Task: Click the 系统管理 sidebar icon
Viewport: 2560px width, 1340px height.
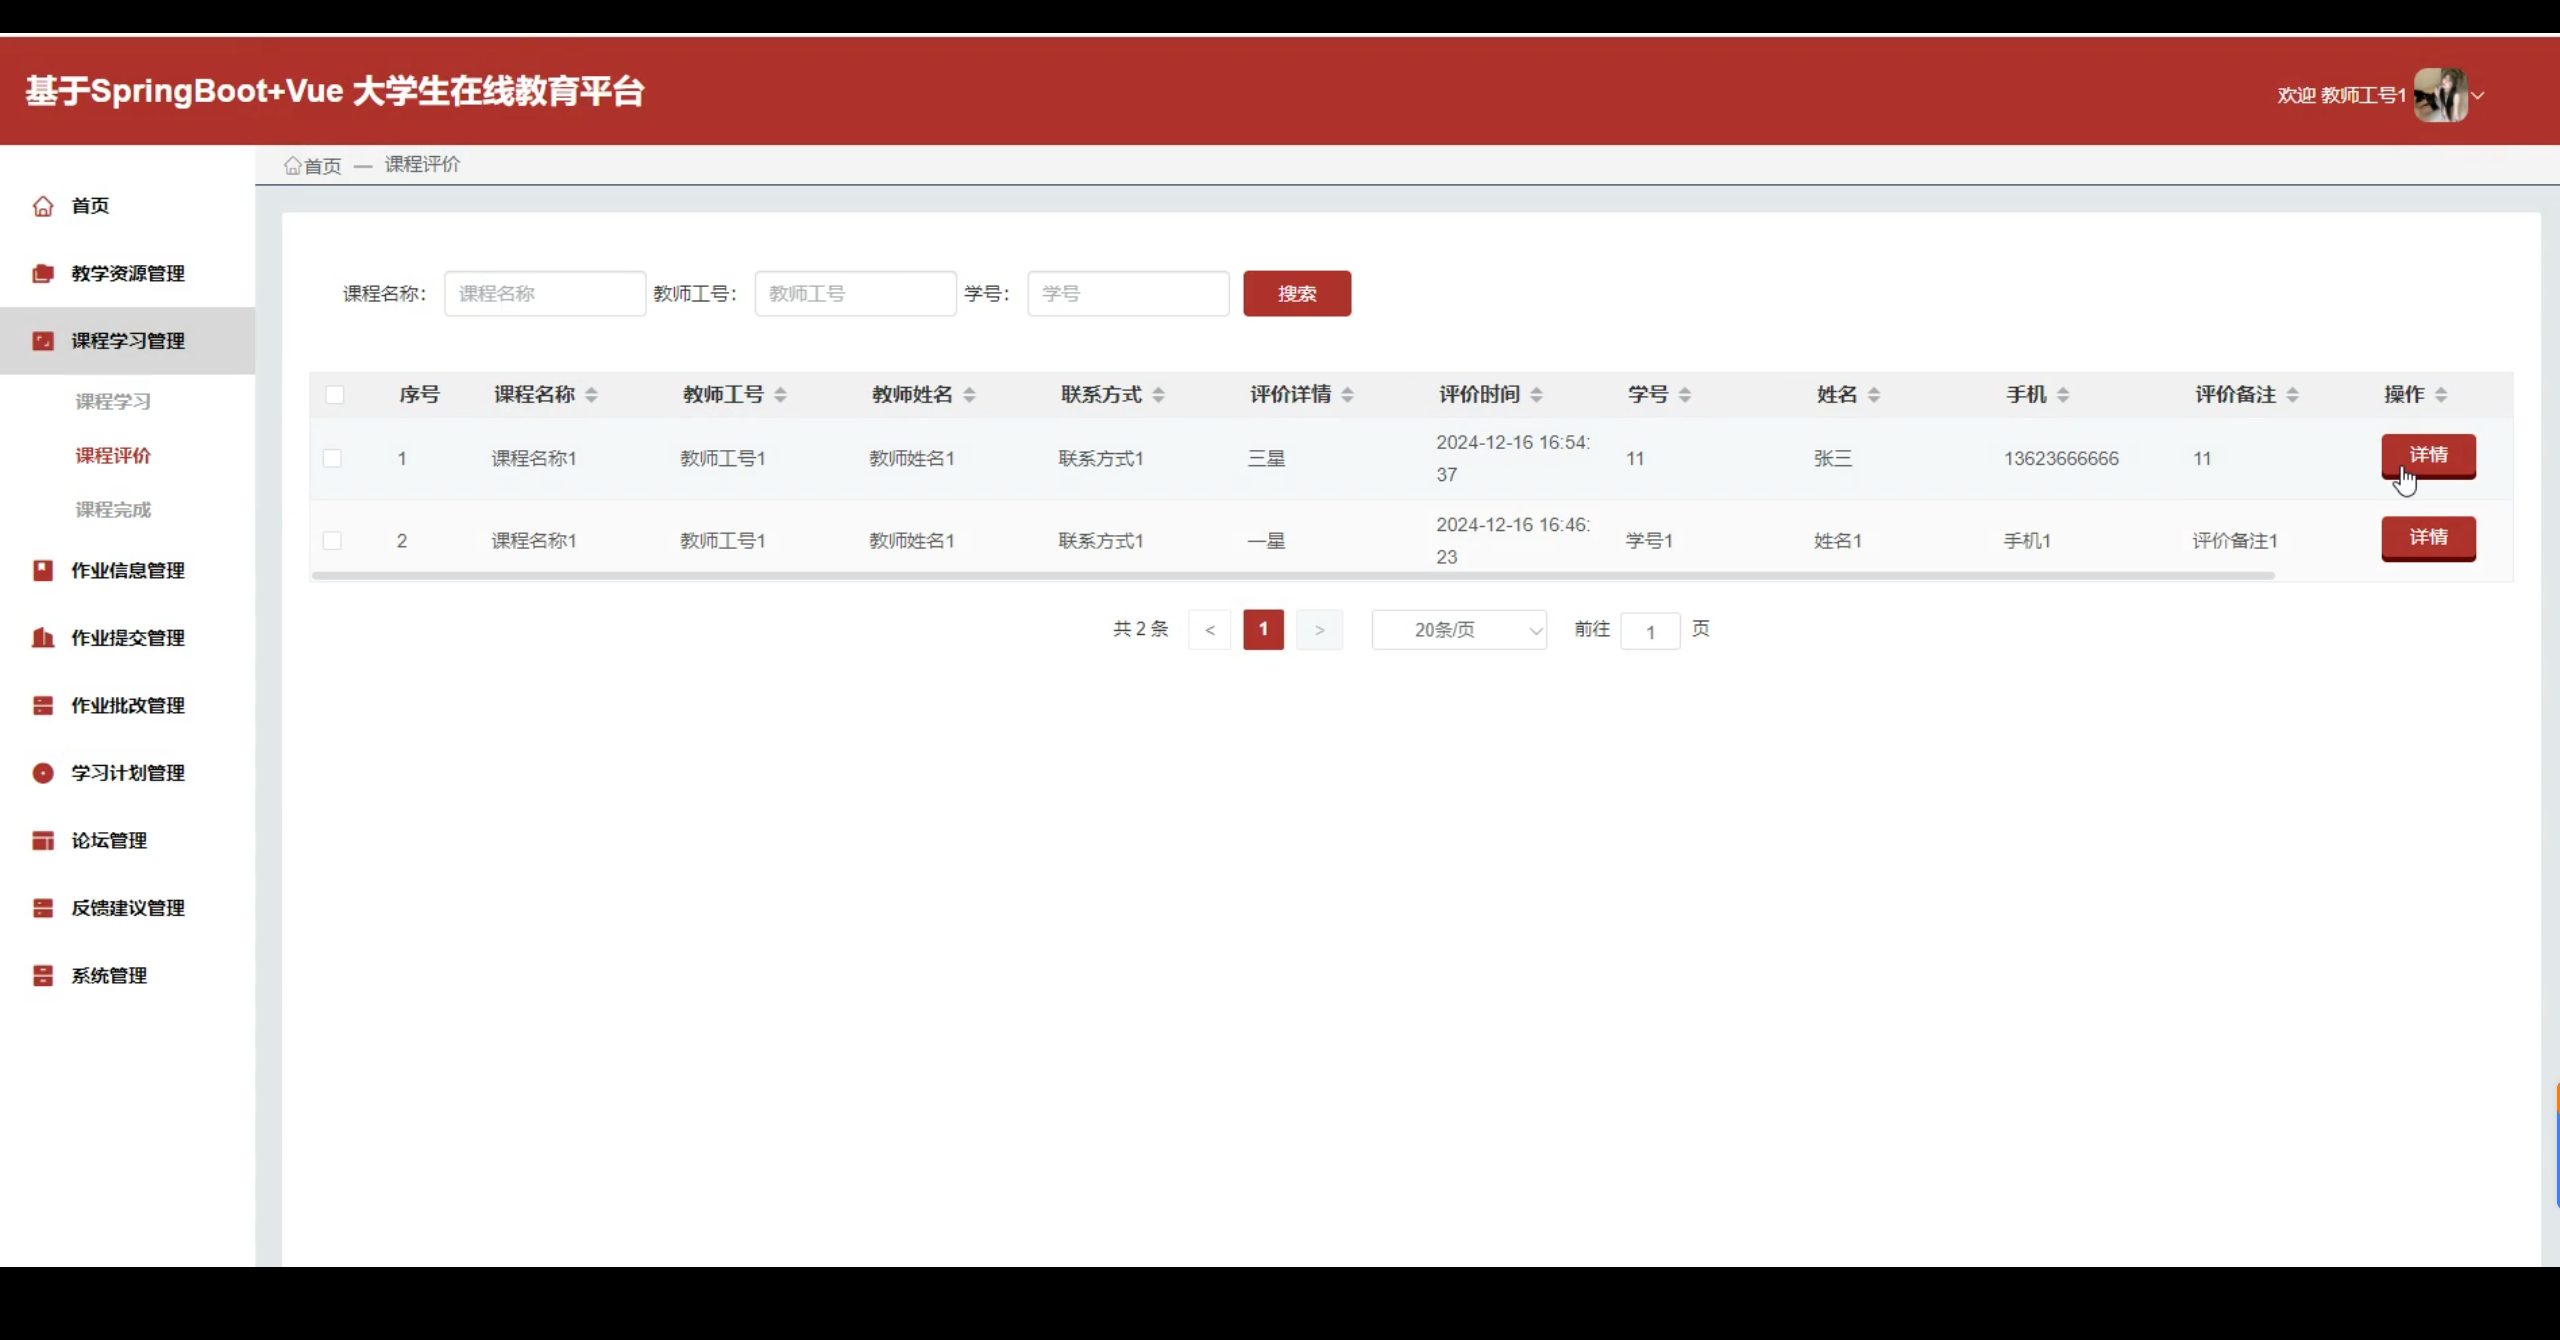Action: [43, 976]
